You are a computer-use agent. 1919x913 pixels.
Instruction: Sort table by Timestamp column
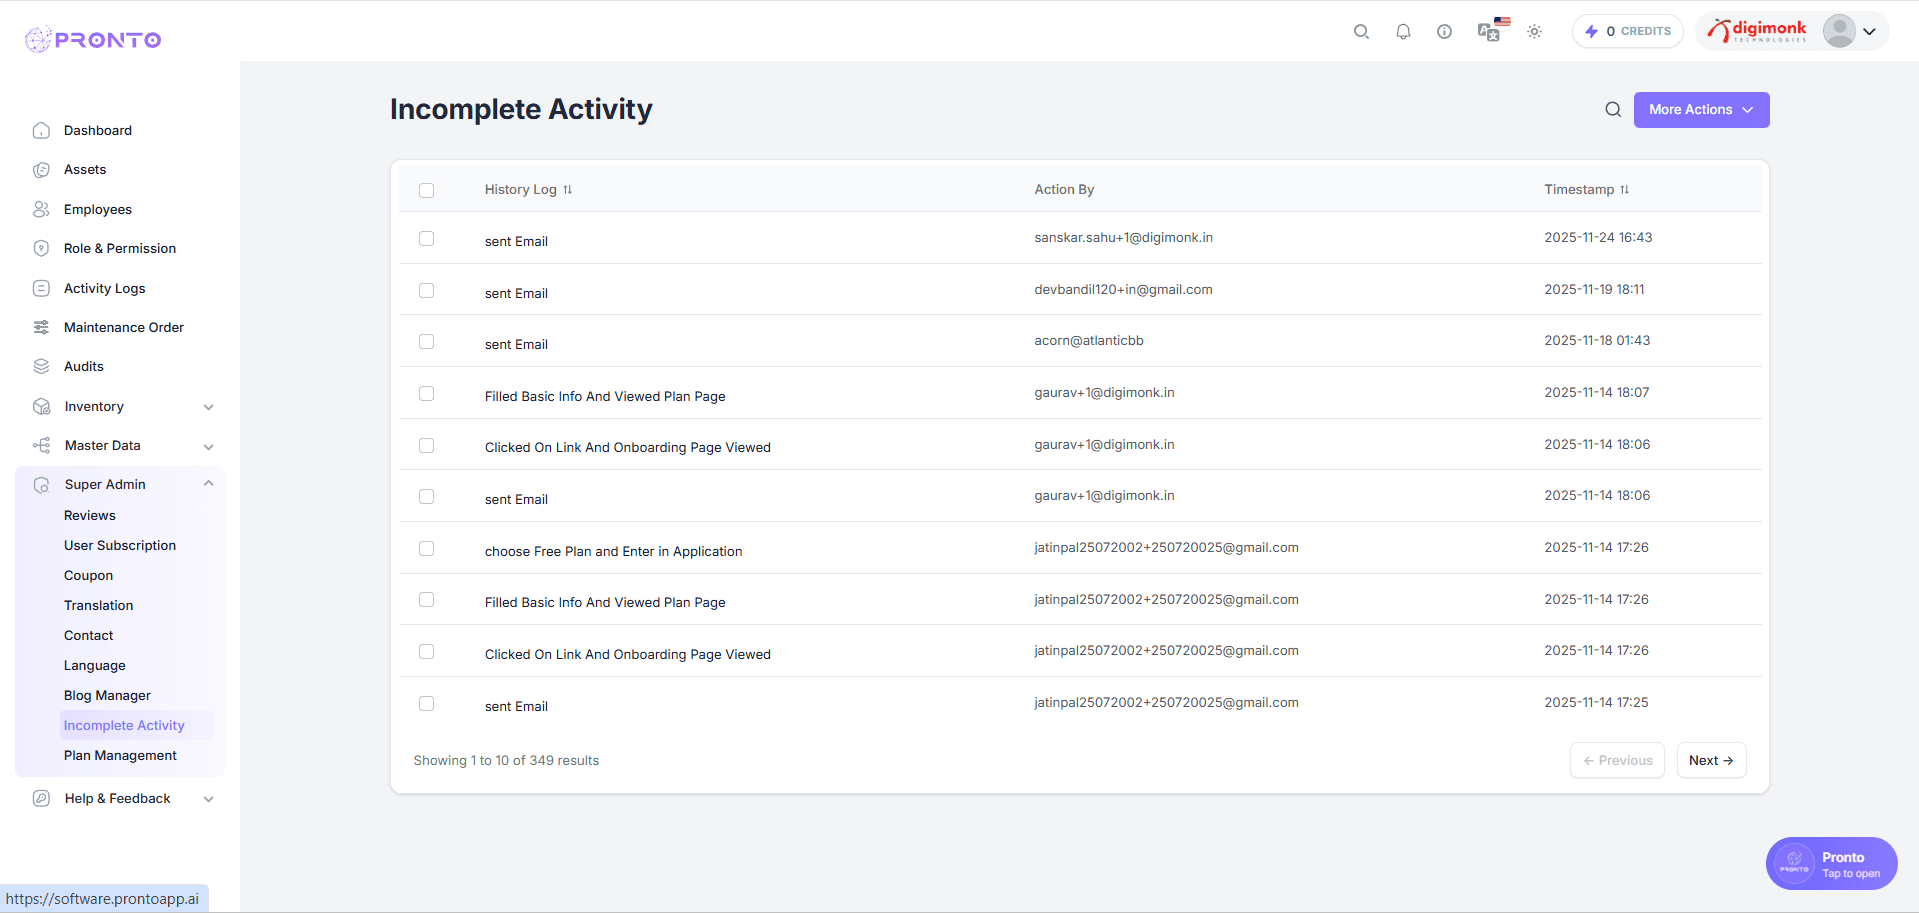coord(1625,189)
